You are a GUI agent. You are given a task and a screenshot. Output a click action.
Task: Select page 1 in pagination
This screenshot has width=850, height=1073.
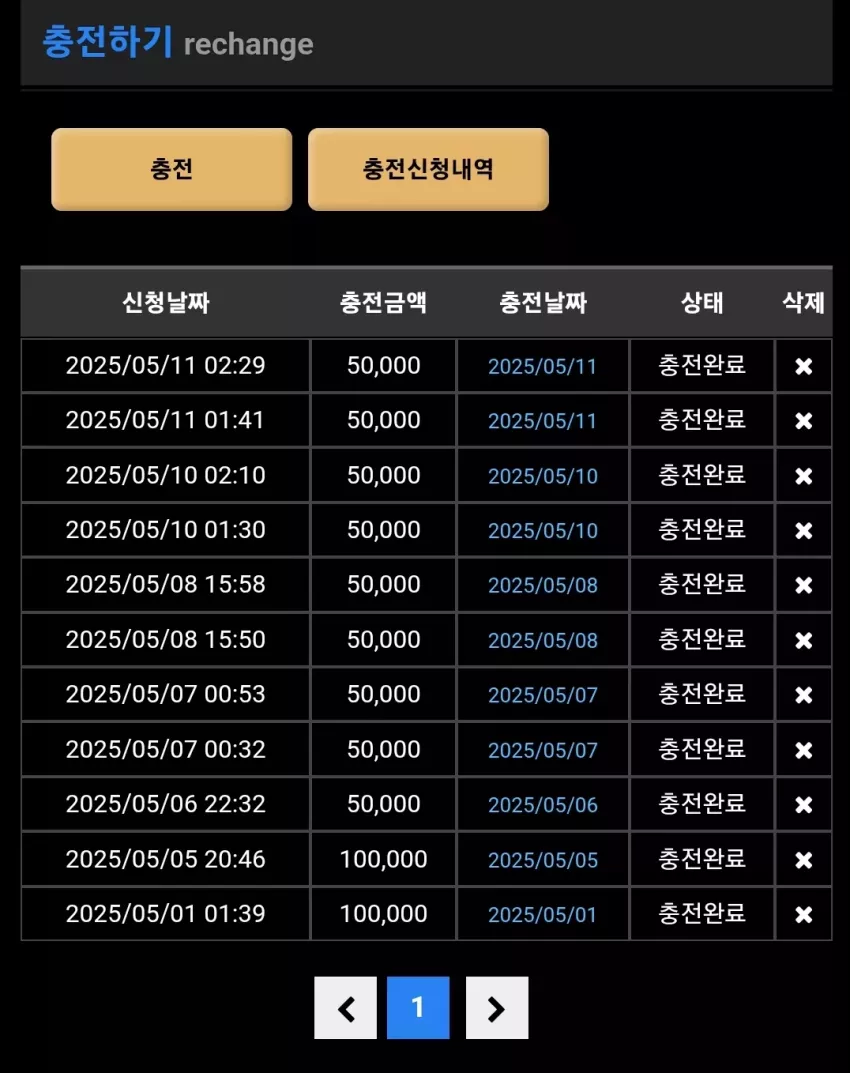[x=418, y=1008]
